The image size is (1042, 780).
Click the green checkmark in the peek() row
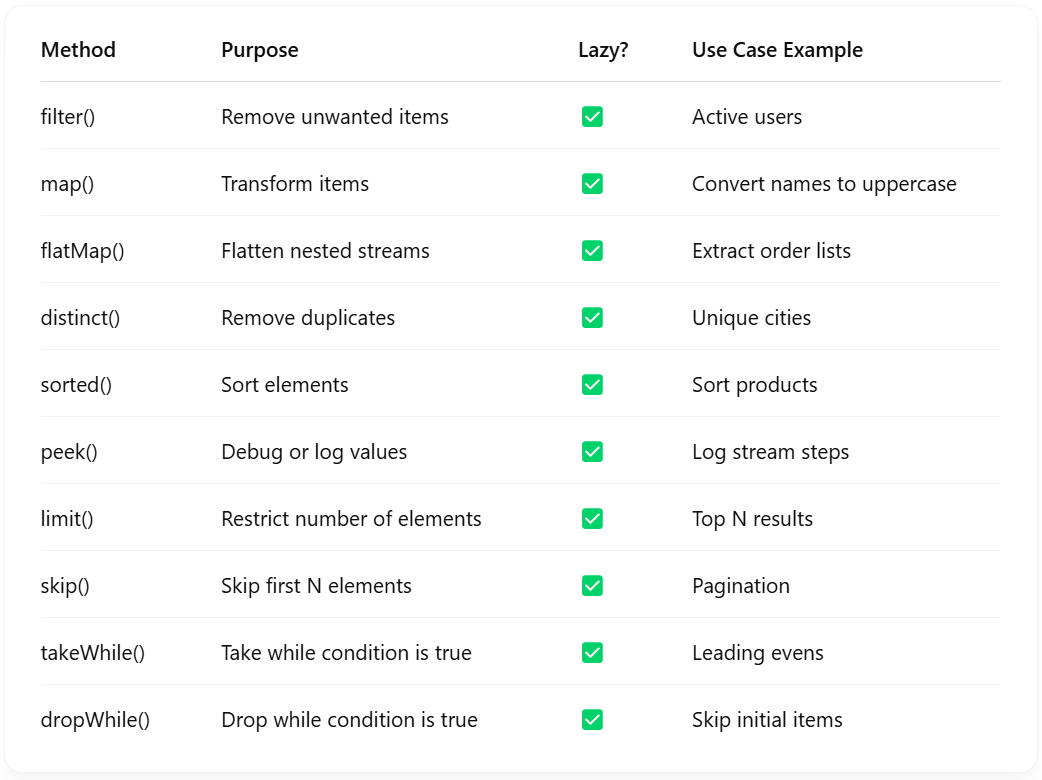[592, 452]
